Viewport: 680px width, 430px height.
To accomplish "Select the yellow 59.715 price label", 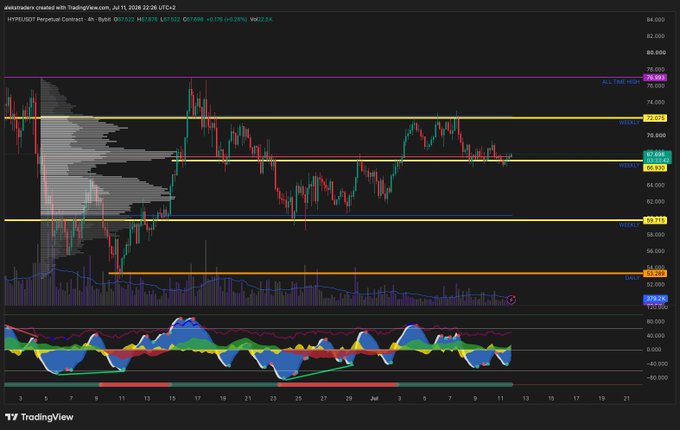I will coord(654,220).
